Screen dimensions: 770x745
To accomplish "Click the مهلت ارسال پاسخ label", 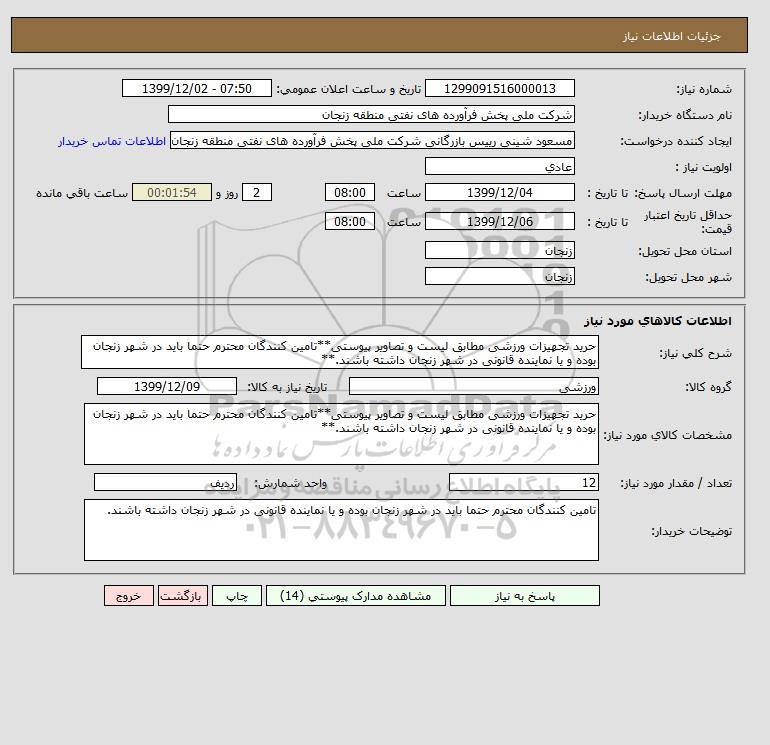I will (683, 193).
